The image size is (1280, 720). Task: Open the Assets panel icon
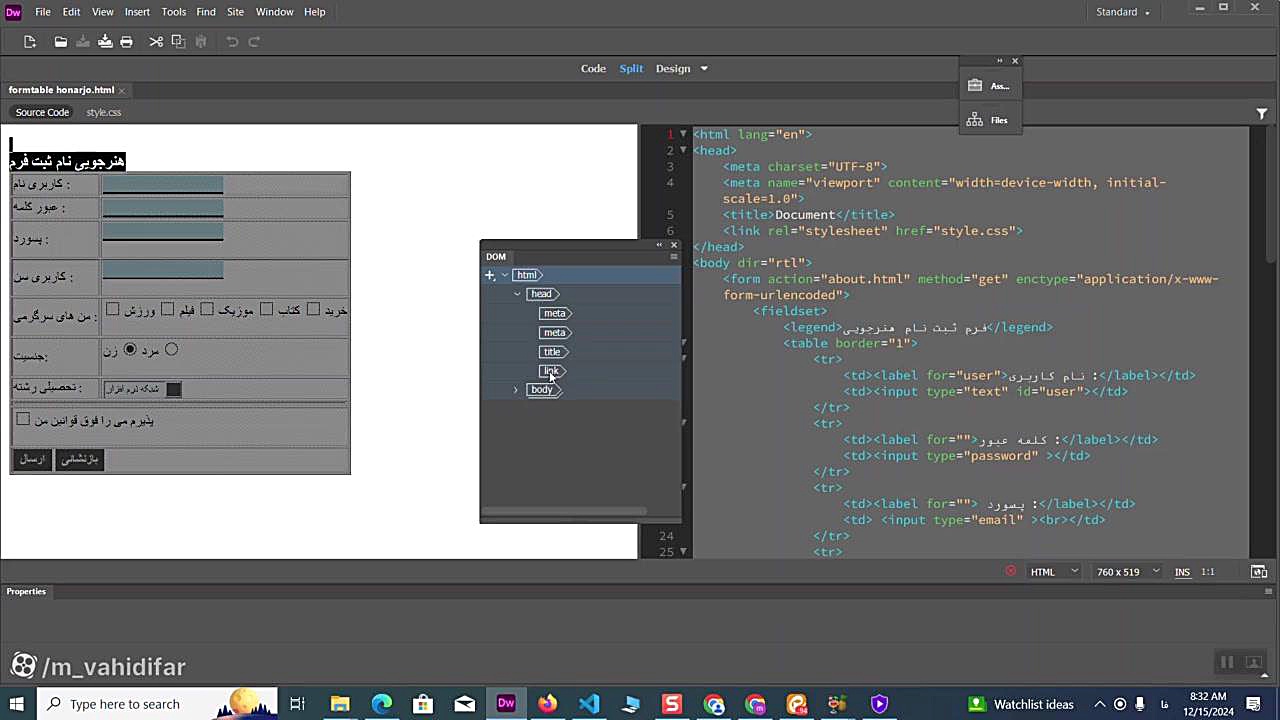tap(975, 86)
